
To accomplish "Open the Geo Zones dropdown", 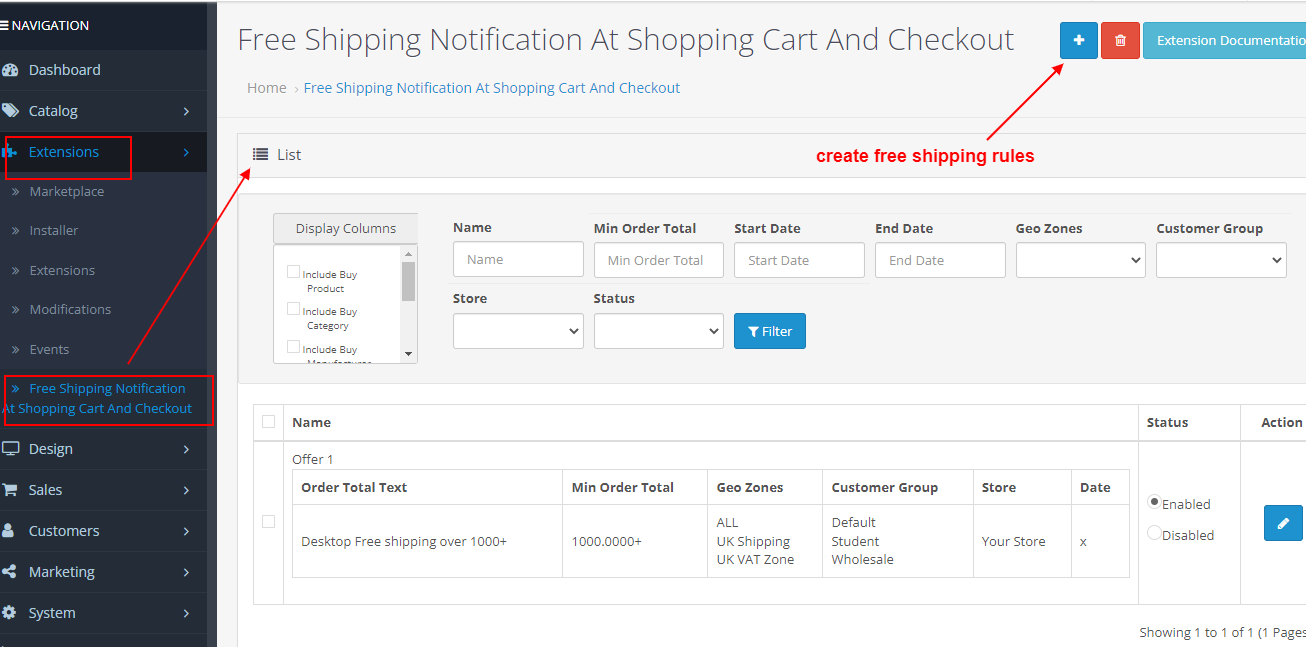I will coord(1080,260).
